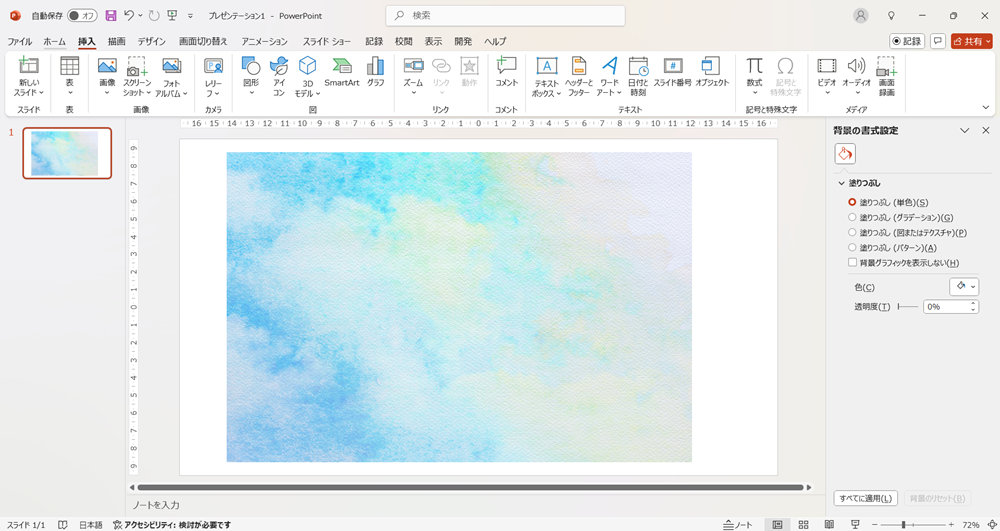1000x531 pixels.
Task: Click the Cameo (レリーフ) camera icon
Action: tap(213, 66)
